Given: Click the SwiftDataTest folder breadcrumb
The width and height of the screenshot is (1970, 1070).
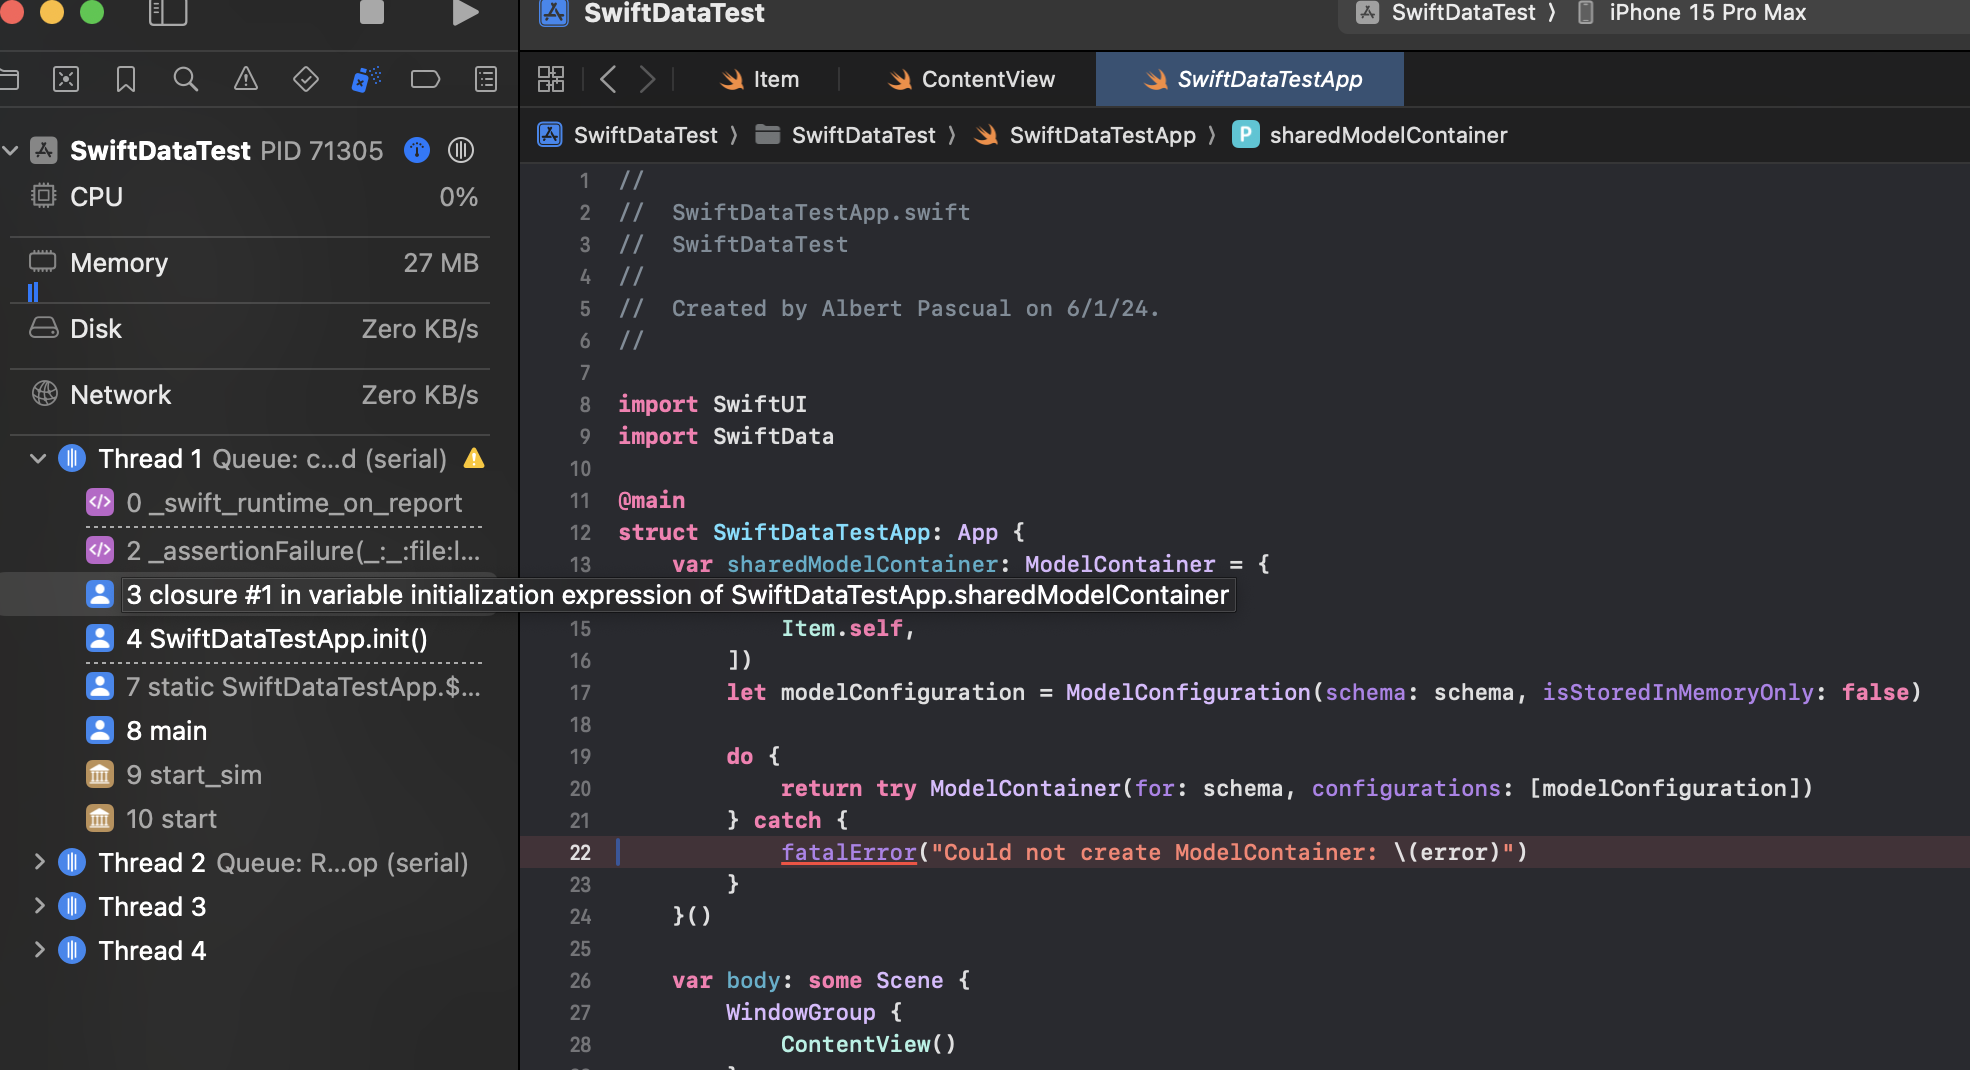Looking at the screenshot, I should [x=845, y=135].
